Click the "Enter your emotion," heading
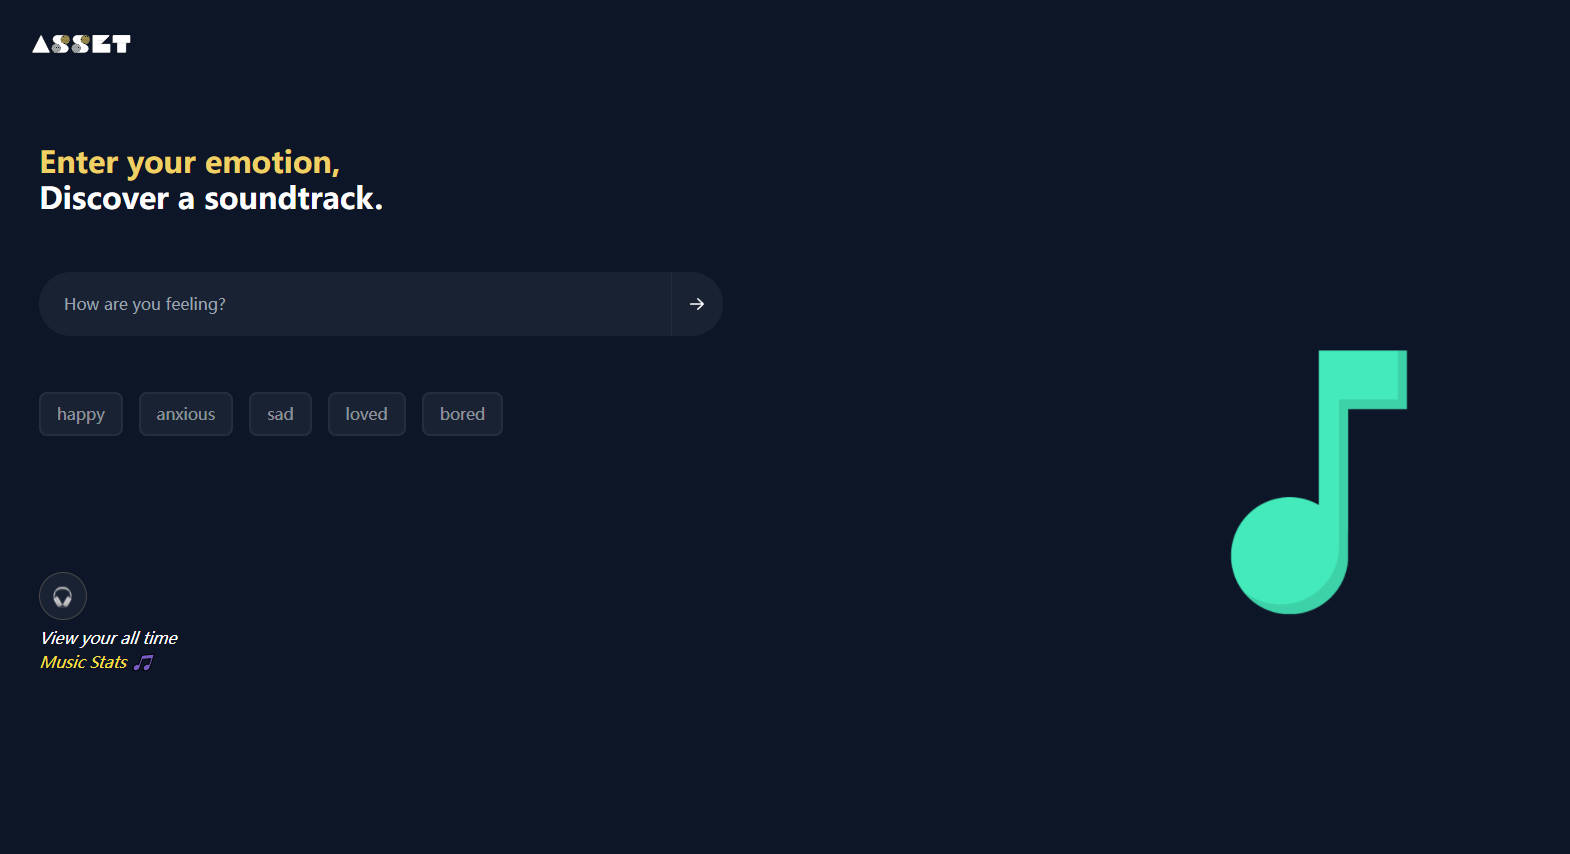 pos(190,162)
